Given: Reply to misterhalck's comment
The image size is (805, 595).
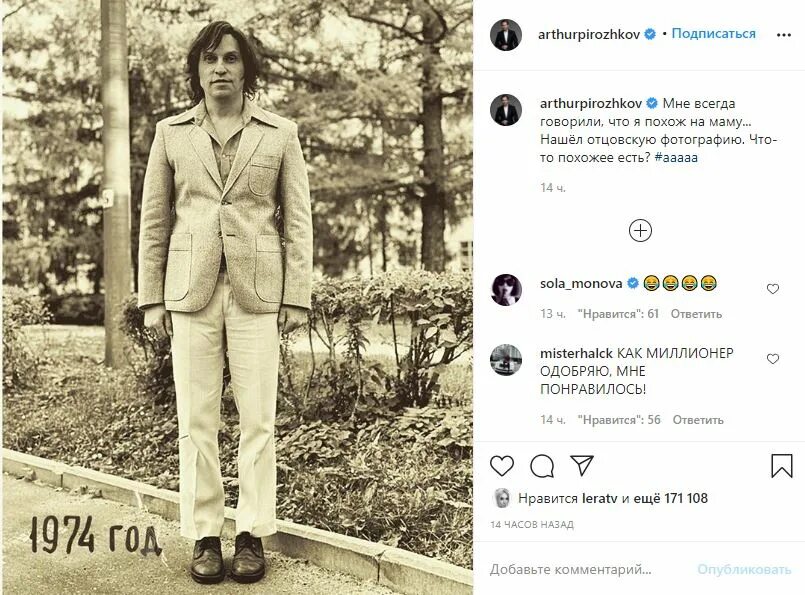Looking at the screenshot, I should tap(696, 420).
